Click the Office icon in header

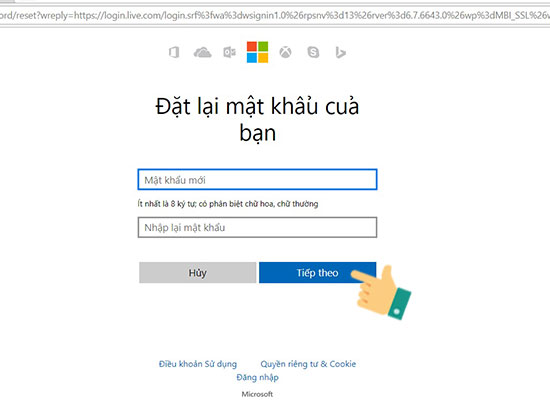pos(174,52)
